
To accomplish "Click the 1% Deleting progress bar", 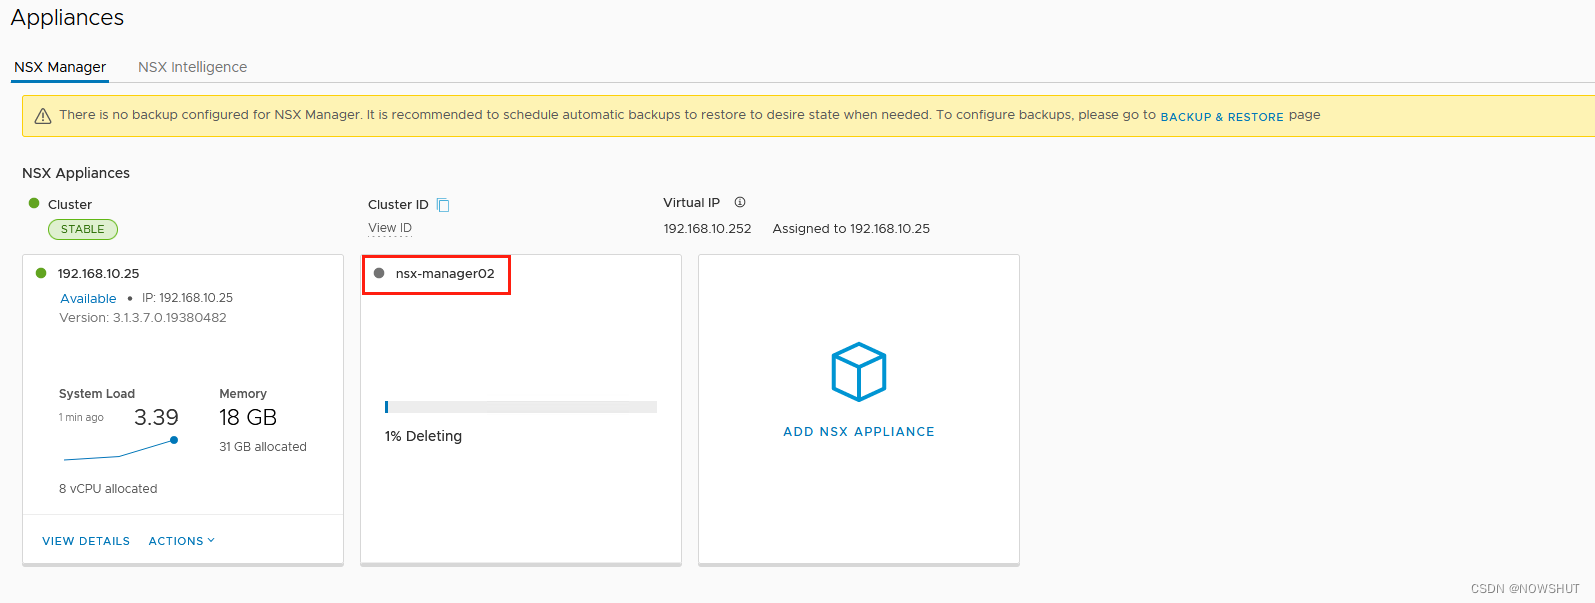I will (x=521, y=407).
